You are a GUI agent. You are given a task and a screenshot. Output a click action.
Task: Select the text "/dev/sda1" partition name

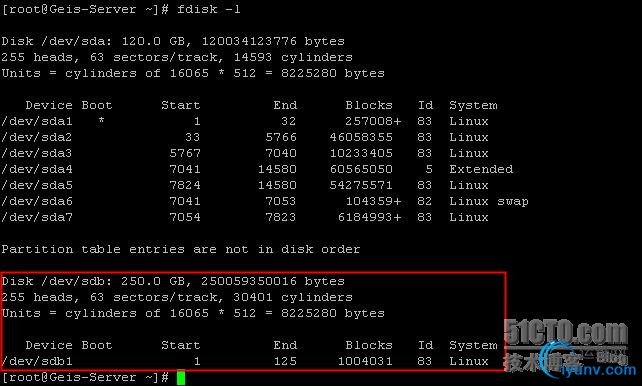click(x=37, y=121)
